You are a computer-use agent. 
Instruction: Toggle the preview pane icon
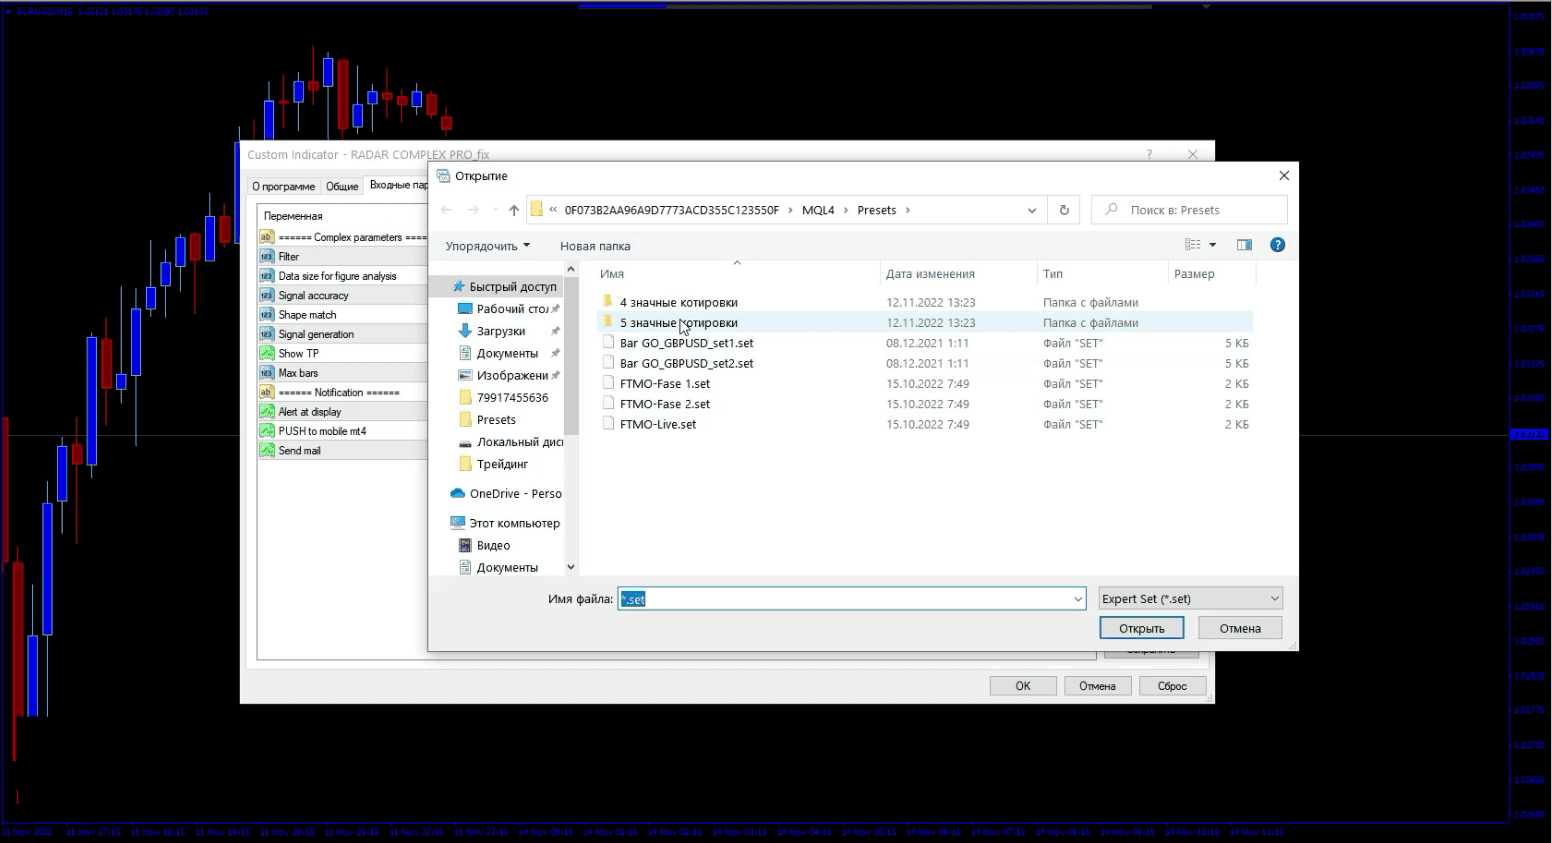pos(1244,245)
